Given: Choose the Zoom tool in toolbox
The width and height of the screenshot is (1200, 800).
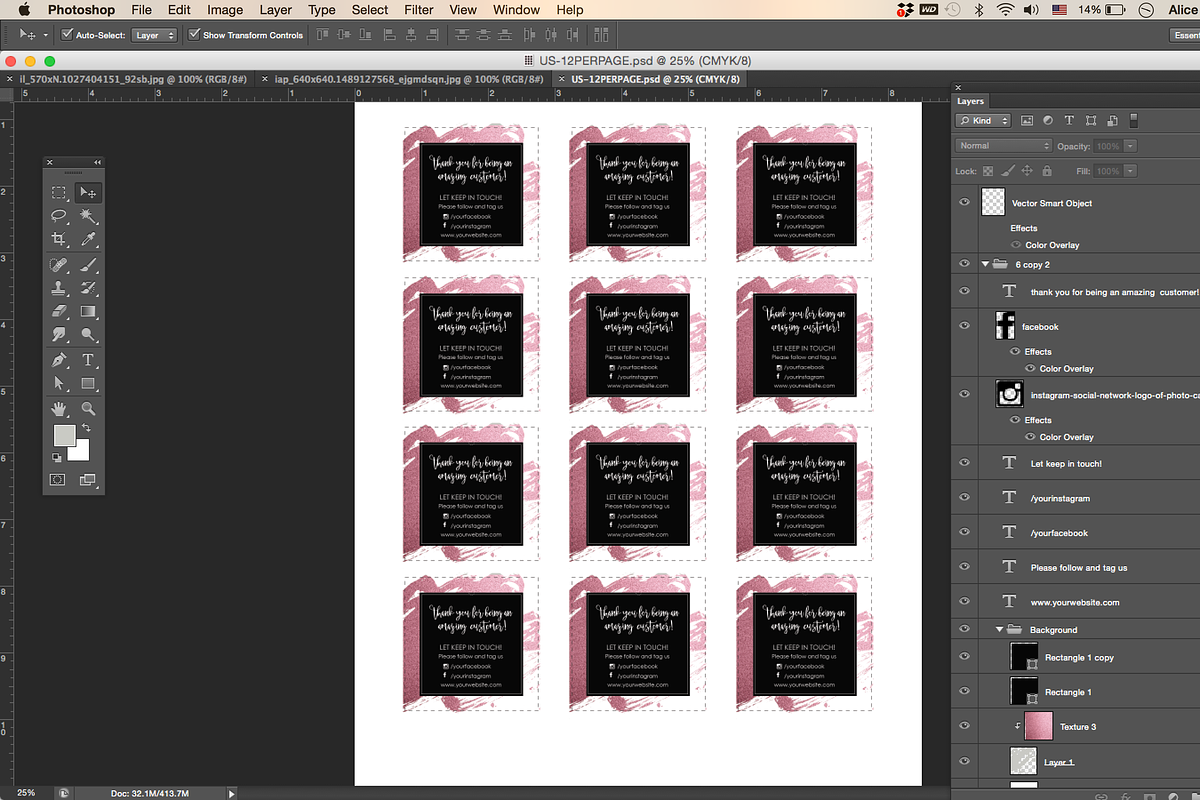Looking at the screenshot, I should tap(88, 408).
